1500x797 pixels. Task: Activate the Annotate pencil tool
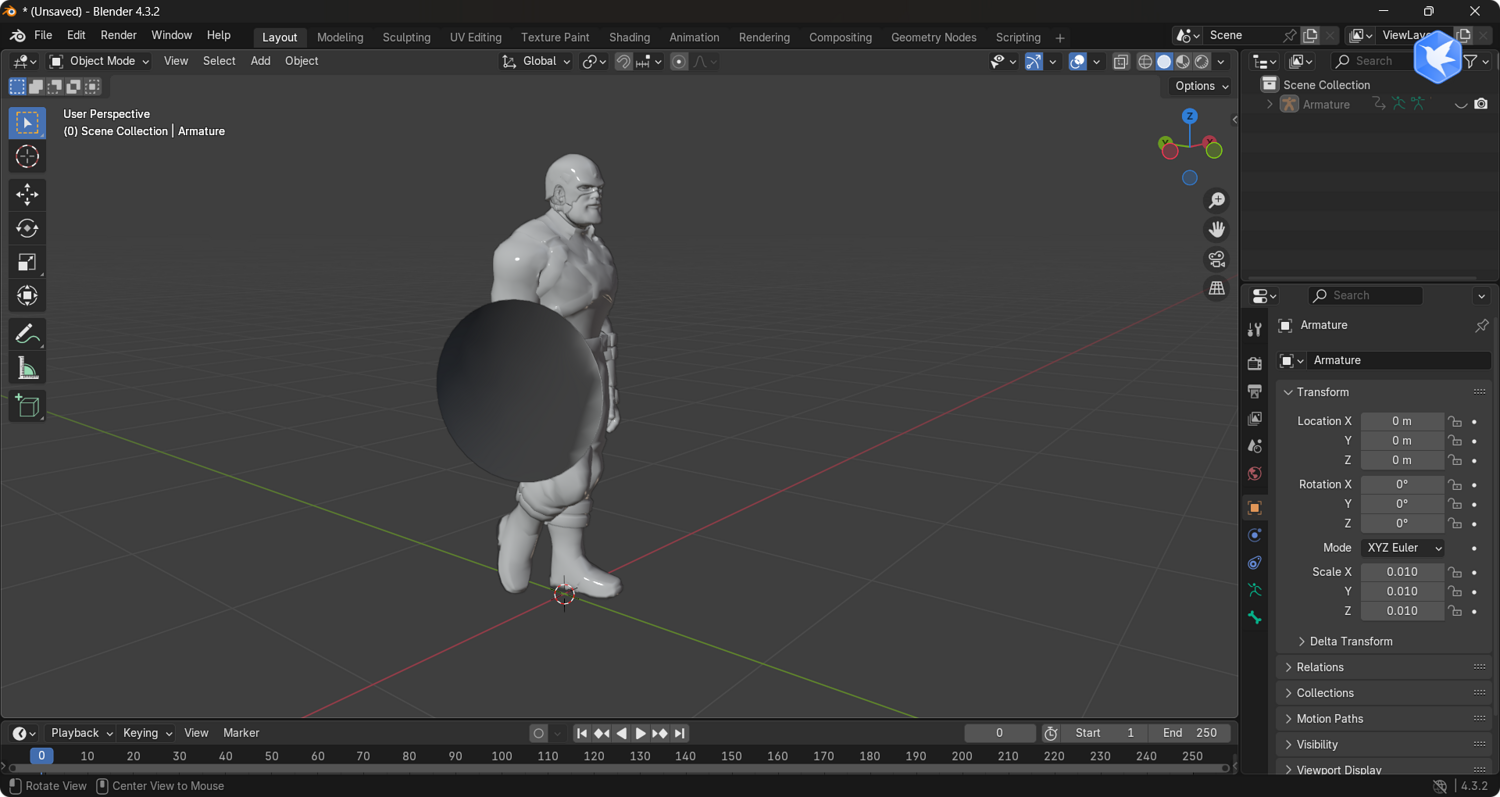point(27,334)
